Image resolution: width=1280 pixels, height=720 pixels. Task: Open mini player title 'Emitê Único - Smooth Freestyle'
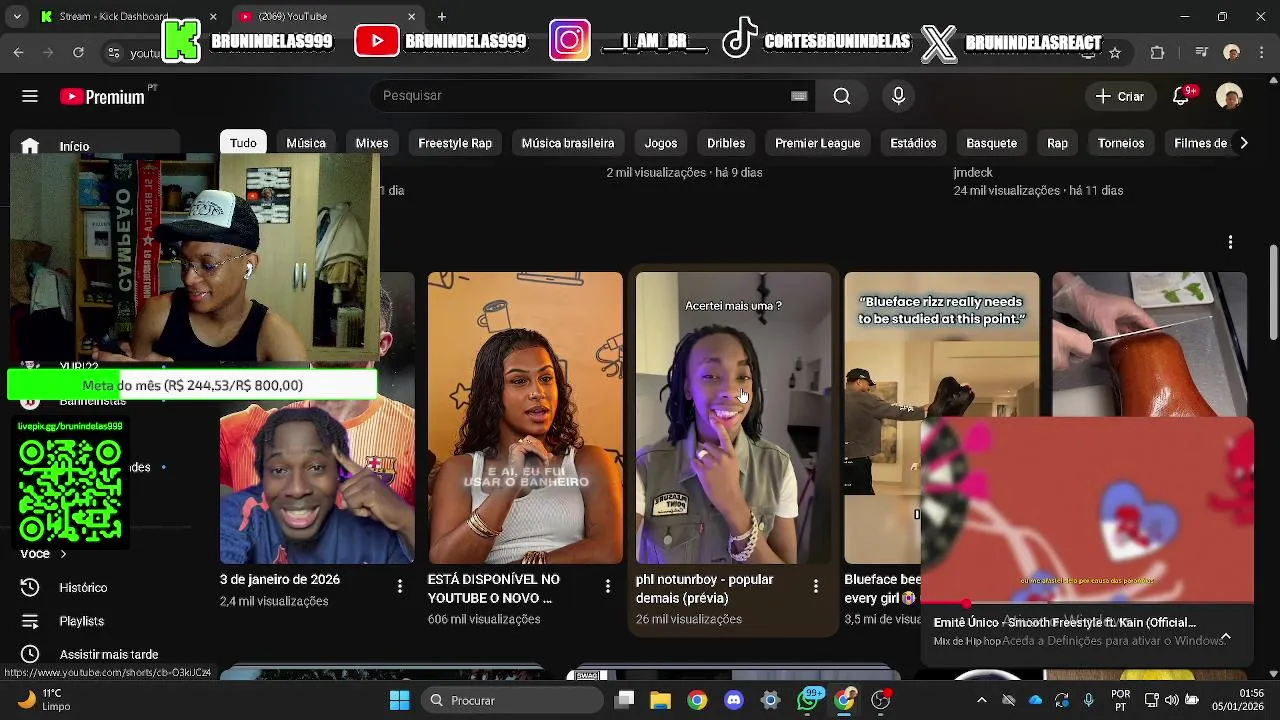pyautogui.click(x=1064, y=622)
